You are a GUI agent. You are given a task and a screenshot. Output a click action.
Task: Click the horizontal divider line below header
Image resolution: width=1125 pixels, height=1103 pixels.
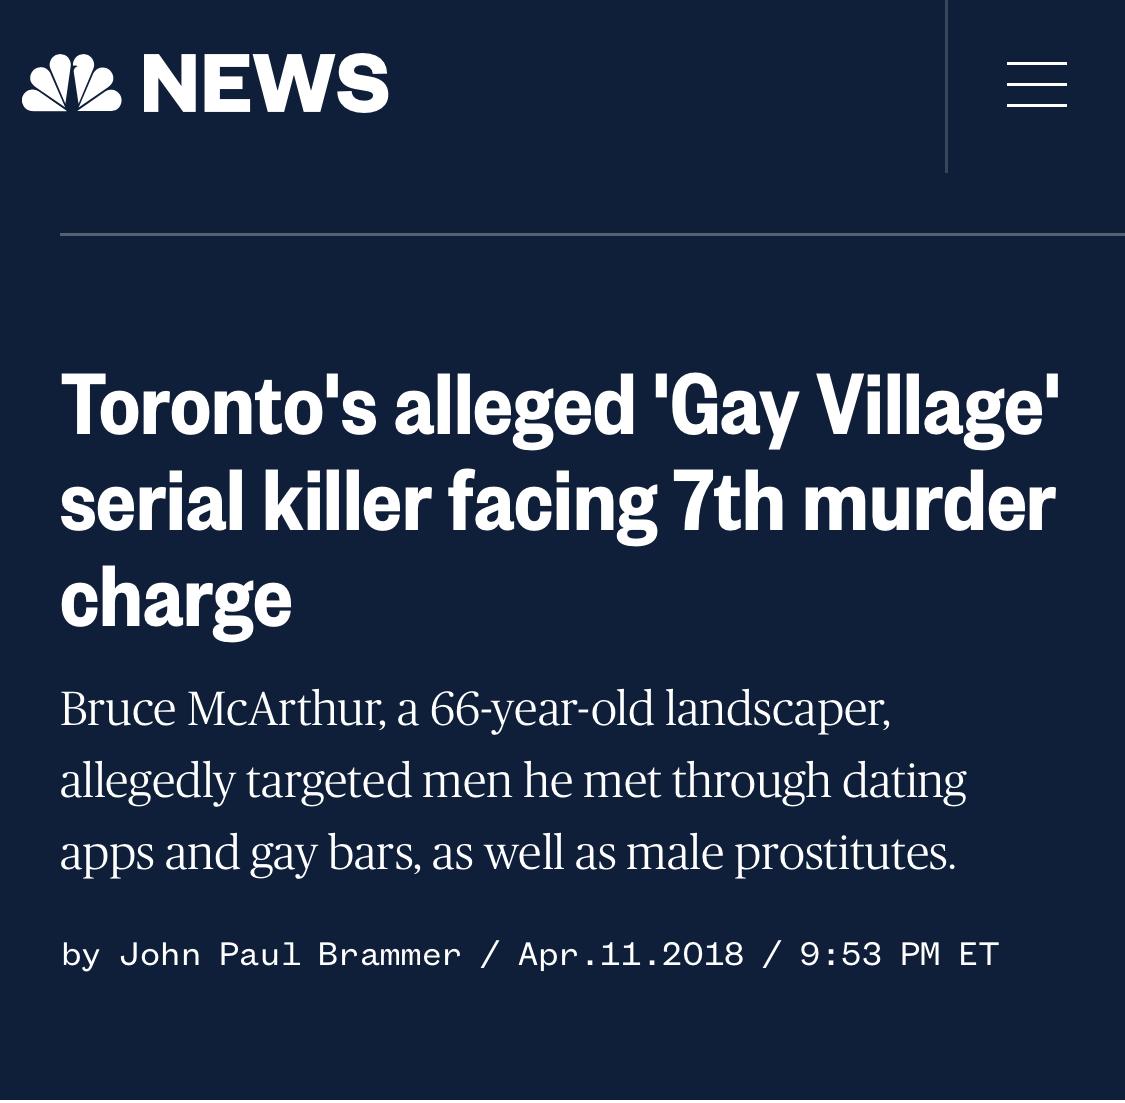point(593,234)
